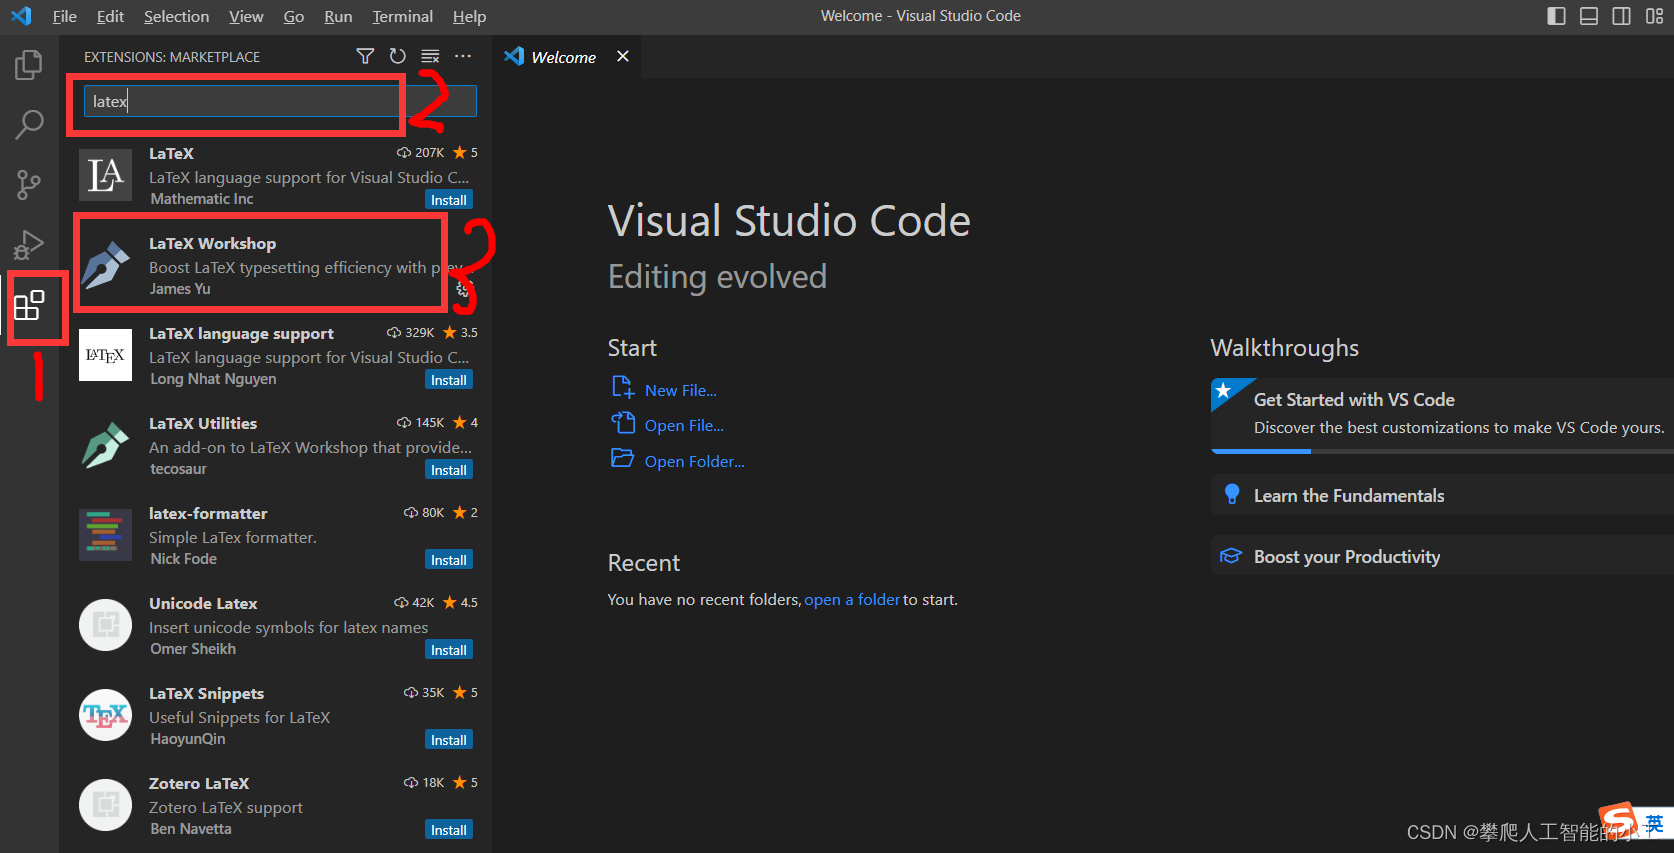Toggle the primary side bar layout icon

1556,16
